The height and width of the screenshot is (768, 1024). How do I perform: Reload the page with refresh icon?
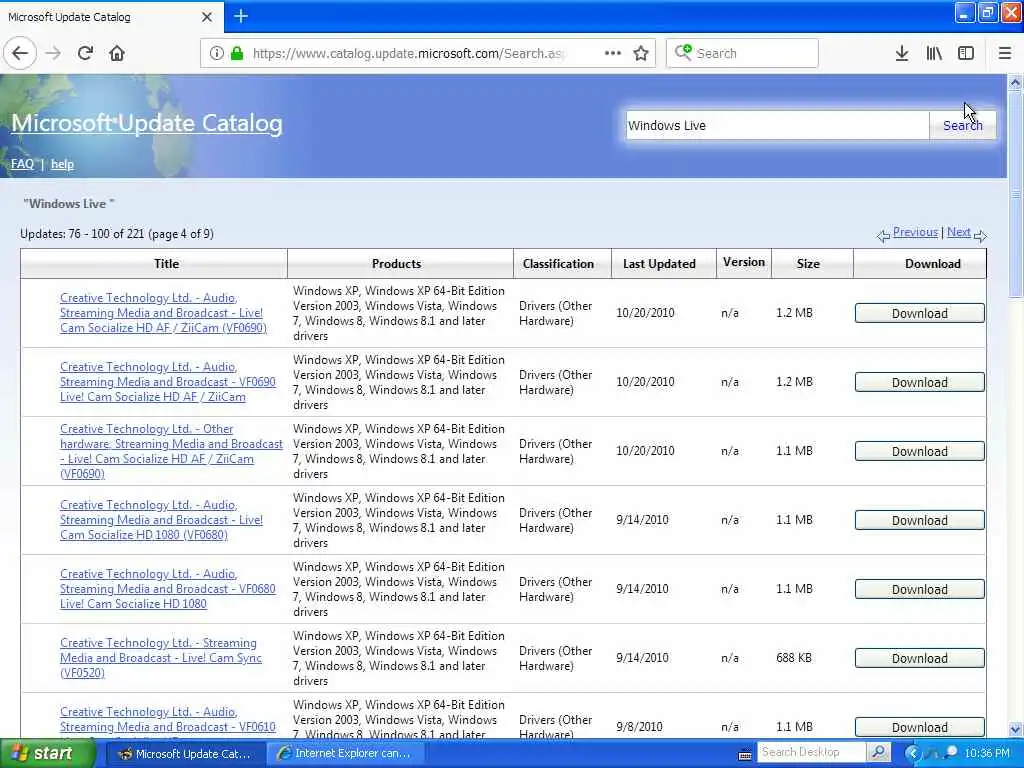tap(86, 53)
